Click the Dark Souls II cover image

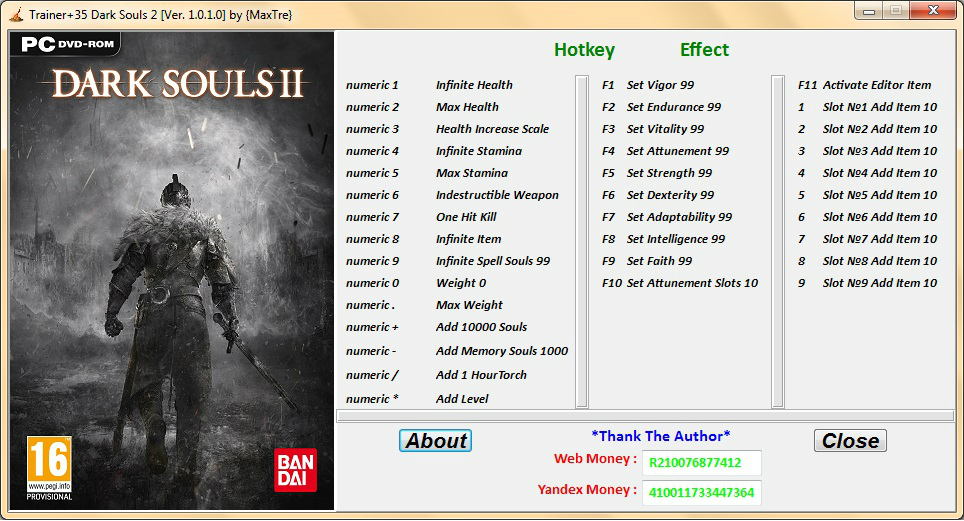[172, 271]
